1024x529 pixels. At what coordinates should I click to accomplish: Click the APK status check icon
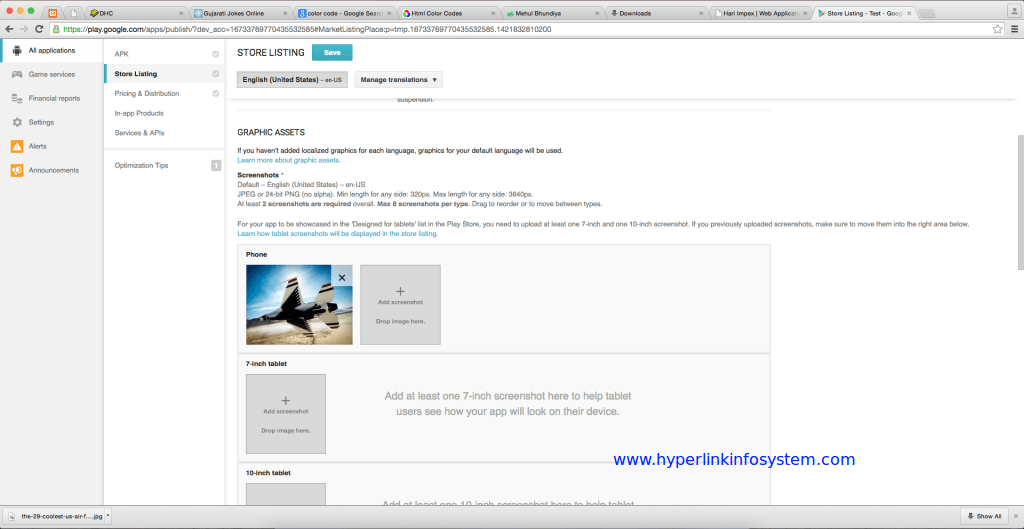coord(216,54)
